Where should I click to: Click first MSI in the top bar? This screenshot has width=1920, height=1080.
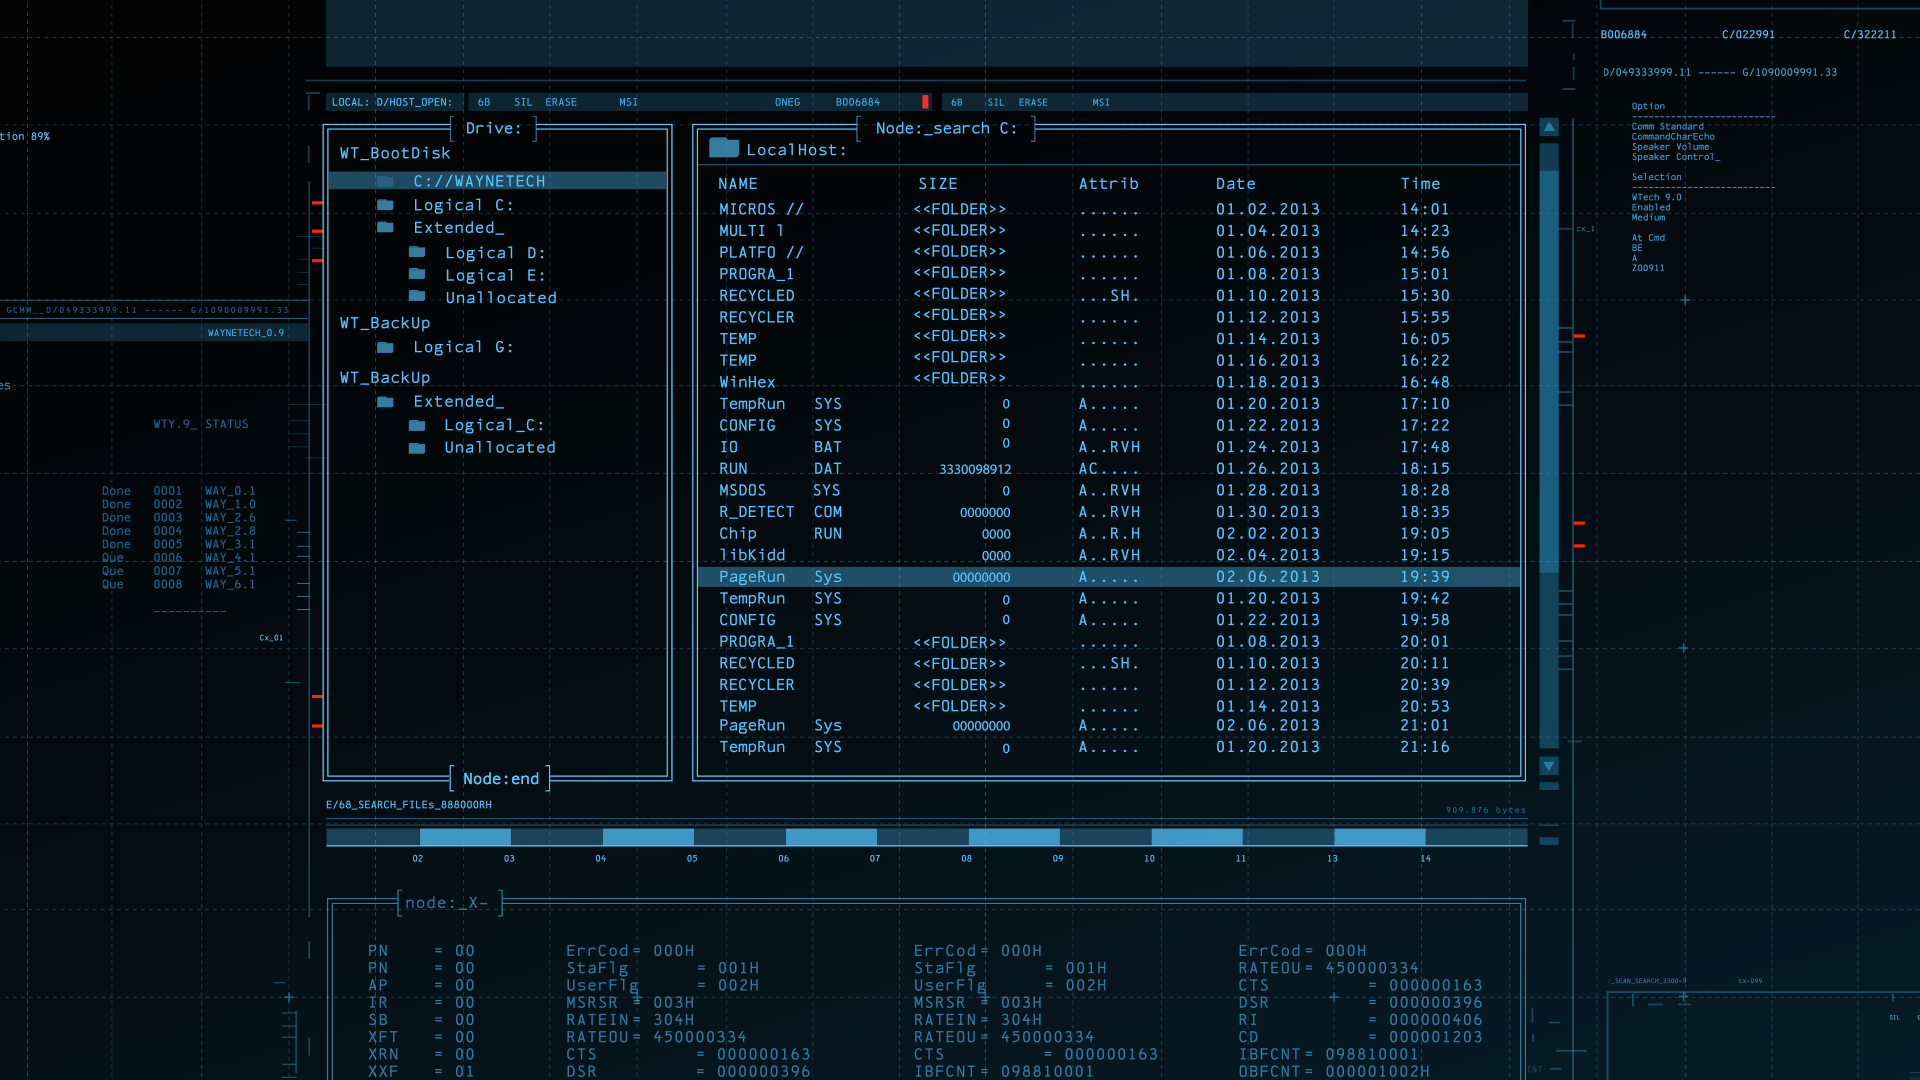click(x=628, y=102)
